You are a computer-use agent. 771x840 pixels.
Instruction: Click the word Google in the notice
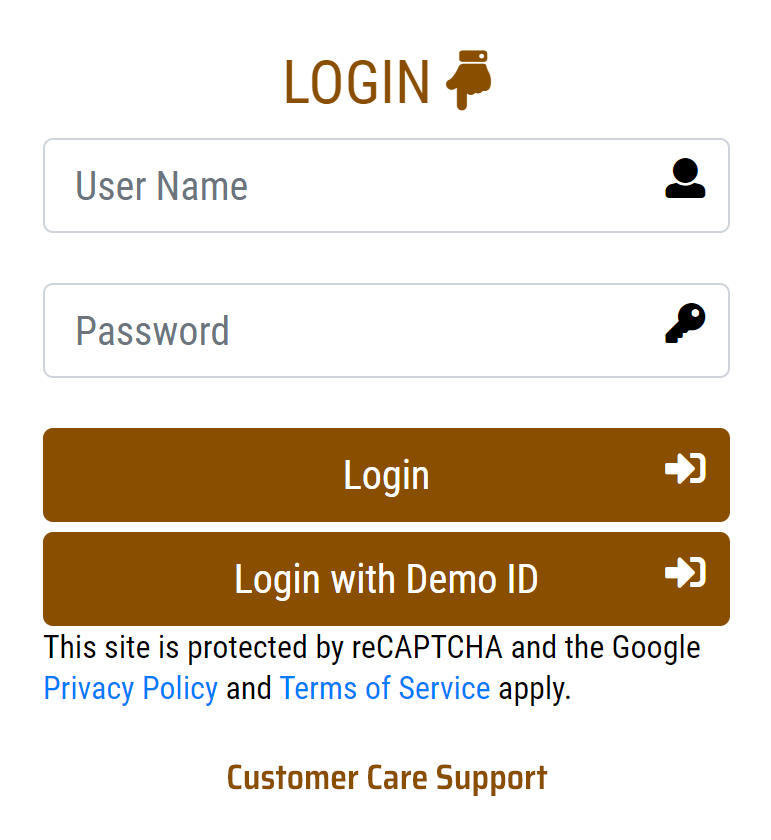656,648
